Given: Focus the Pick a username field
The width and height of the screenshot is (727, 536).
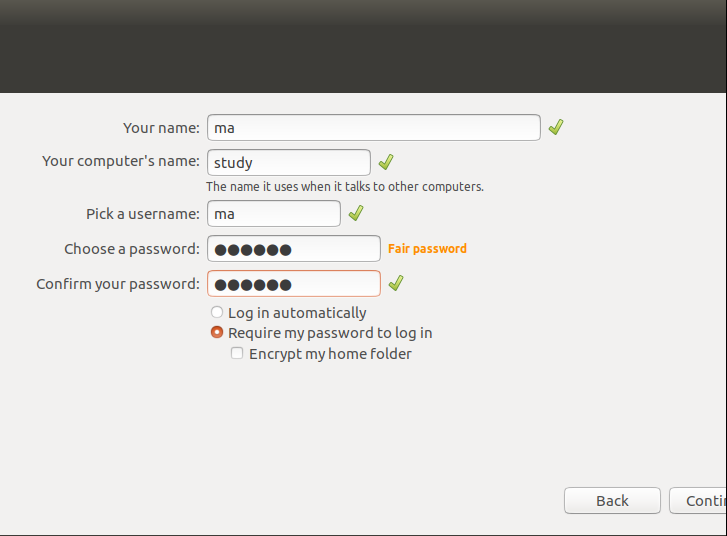Looking at the screenshot, I should (274, 213).
